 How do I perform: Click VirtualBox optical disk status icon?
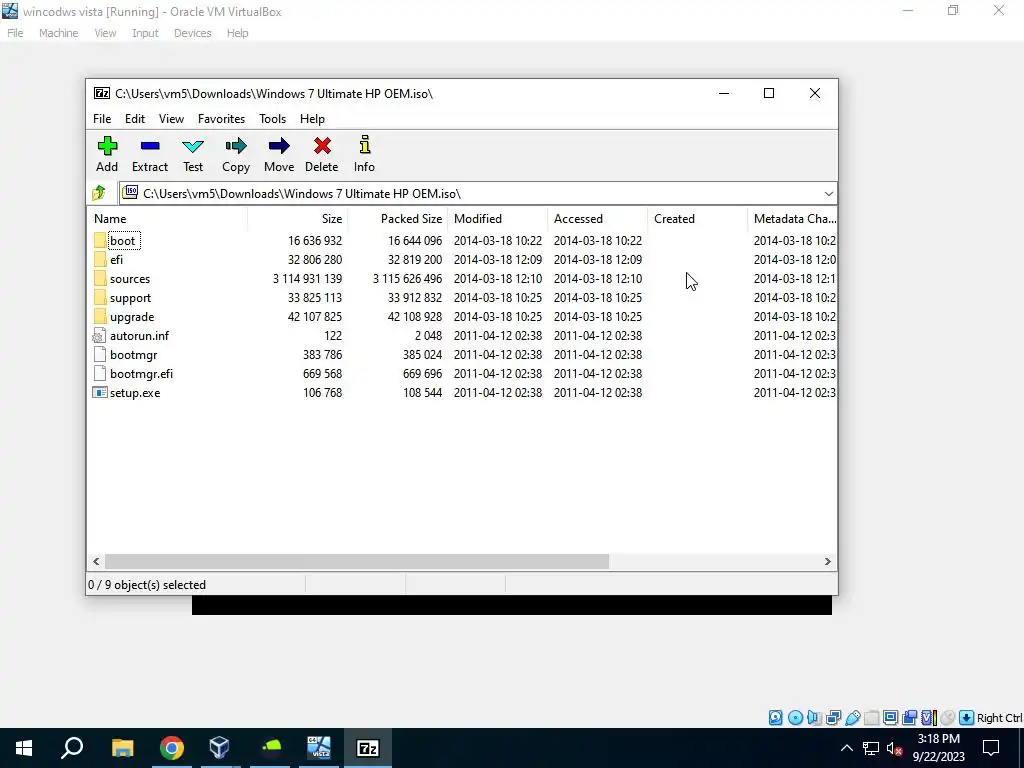[795, 718]
